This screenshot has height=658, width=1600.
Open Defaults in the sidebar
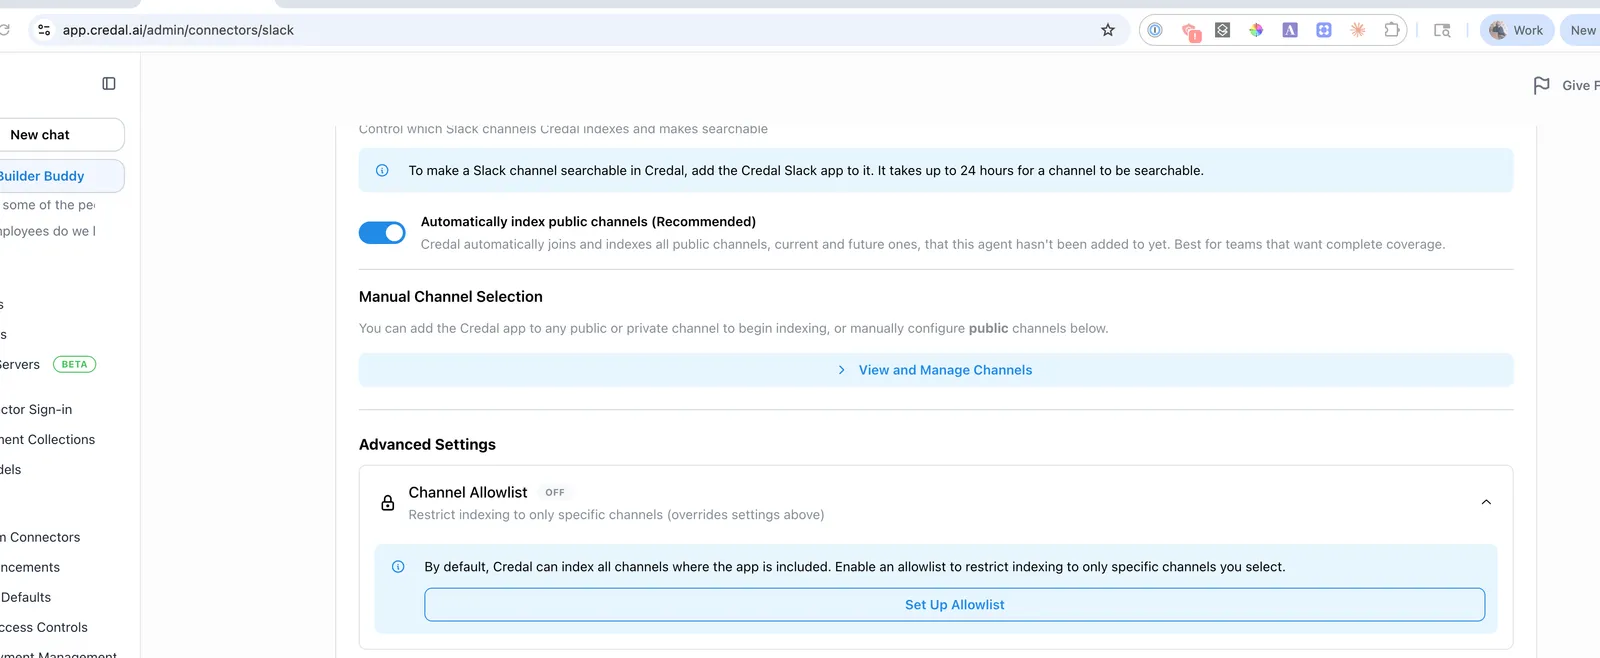click(26, 597)
